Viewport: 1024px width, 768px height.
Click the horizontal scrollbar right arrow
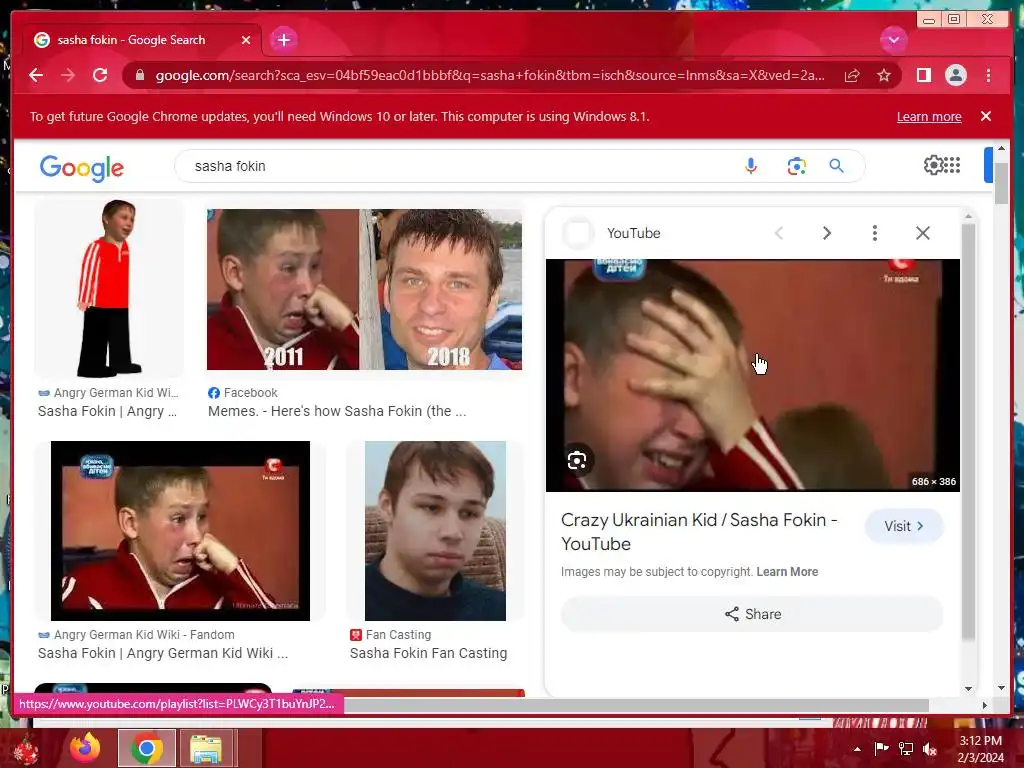[x=985, y=705]
